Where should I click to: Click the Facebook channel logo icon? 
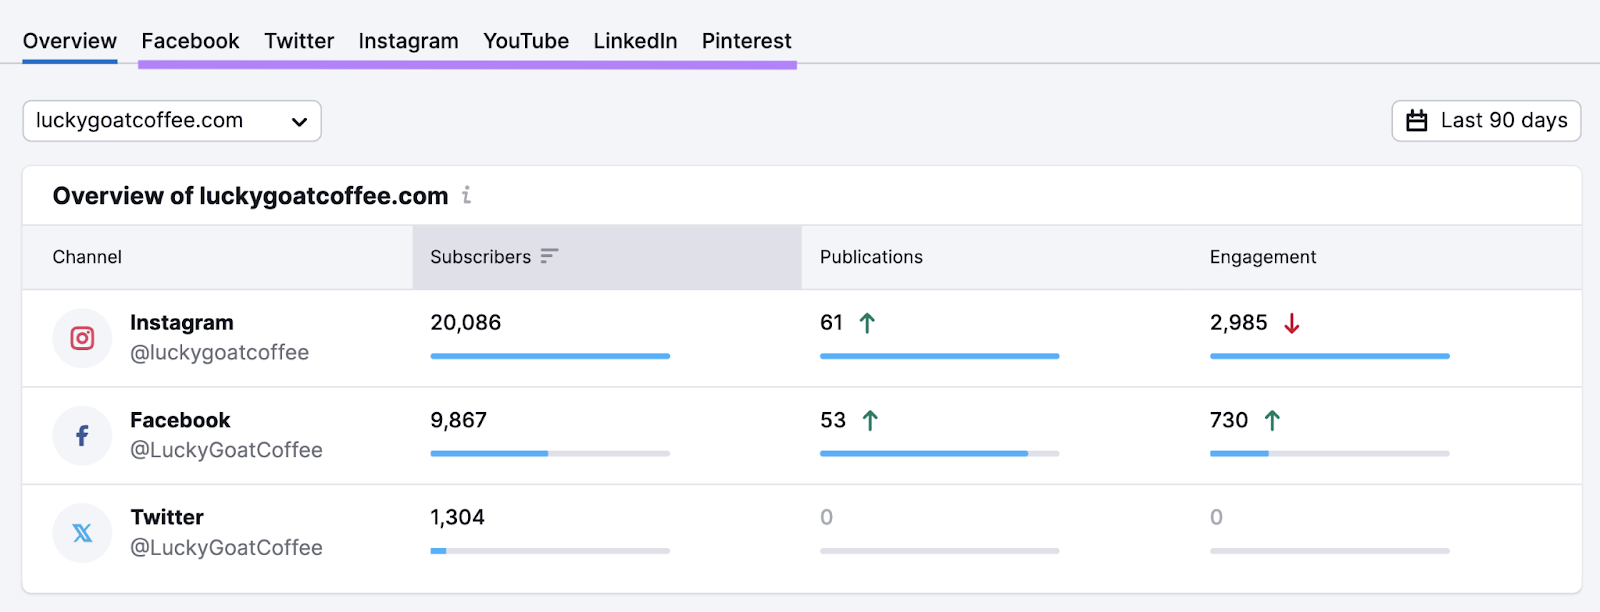pos(82,436)
